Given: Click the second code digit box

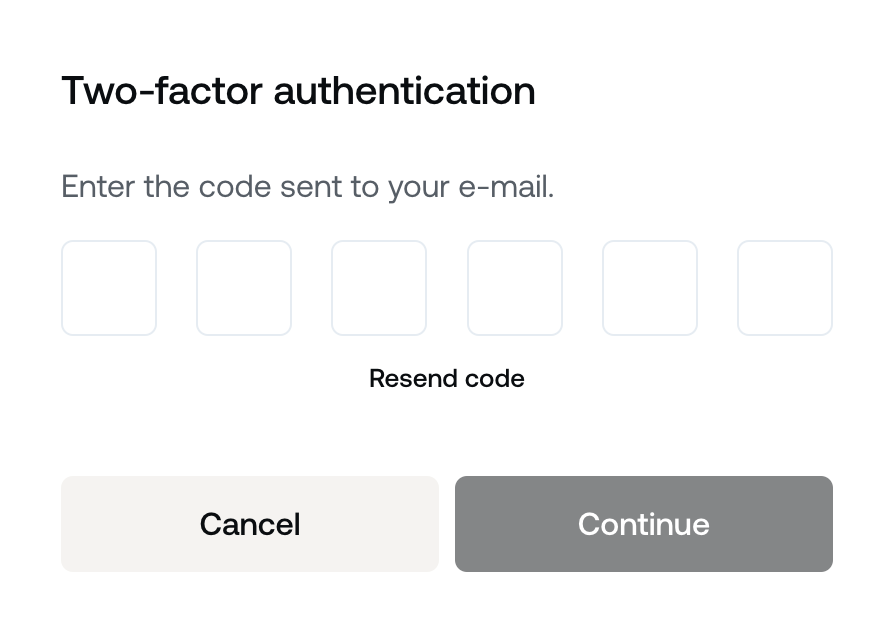Looking at the screenshot, I should pos(244,288).
